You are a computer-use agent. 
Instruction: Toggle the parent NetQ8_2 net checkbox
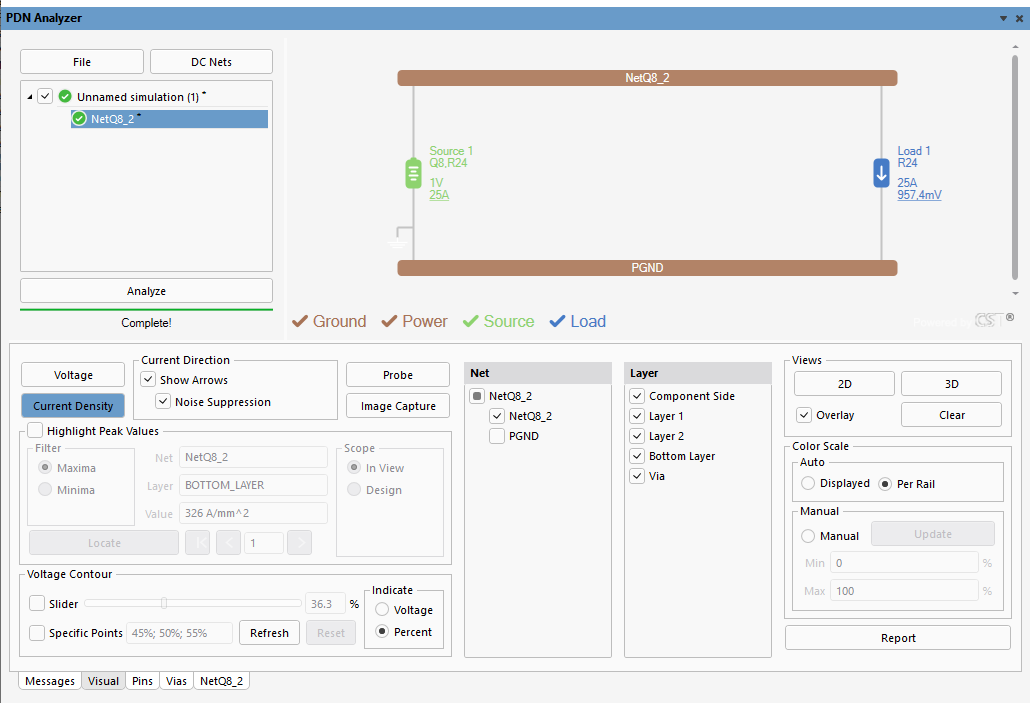478,396
